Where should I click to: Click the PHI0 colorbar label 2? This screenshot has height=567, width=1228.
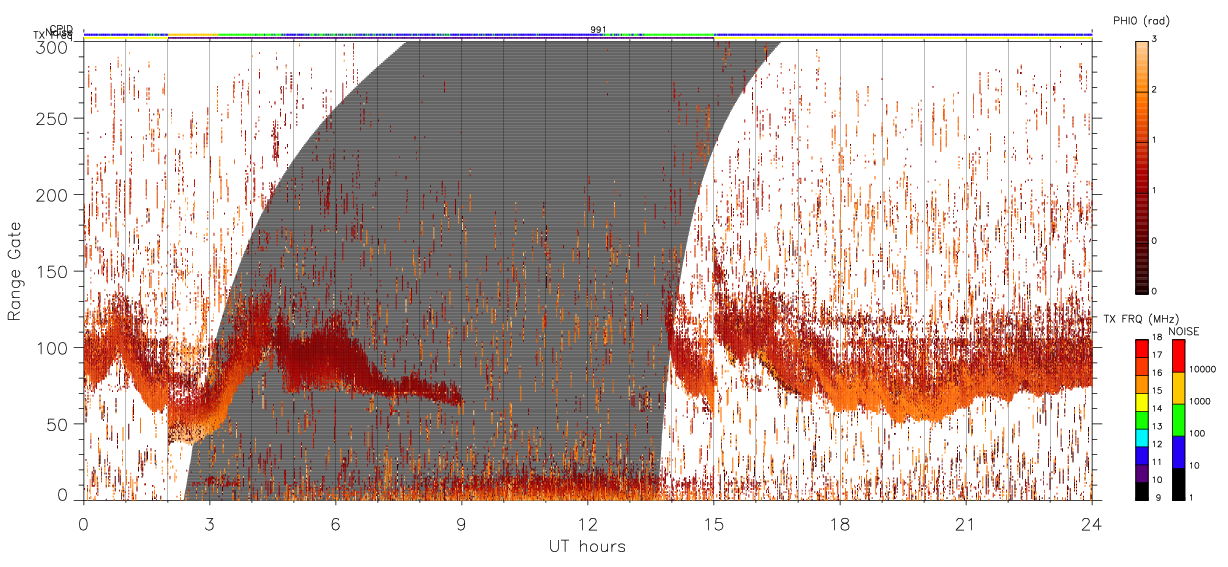(x=1155, y=91)
